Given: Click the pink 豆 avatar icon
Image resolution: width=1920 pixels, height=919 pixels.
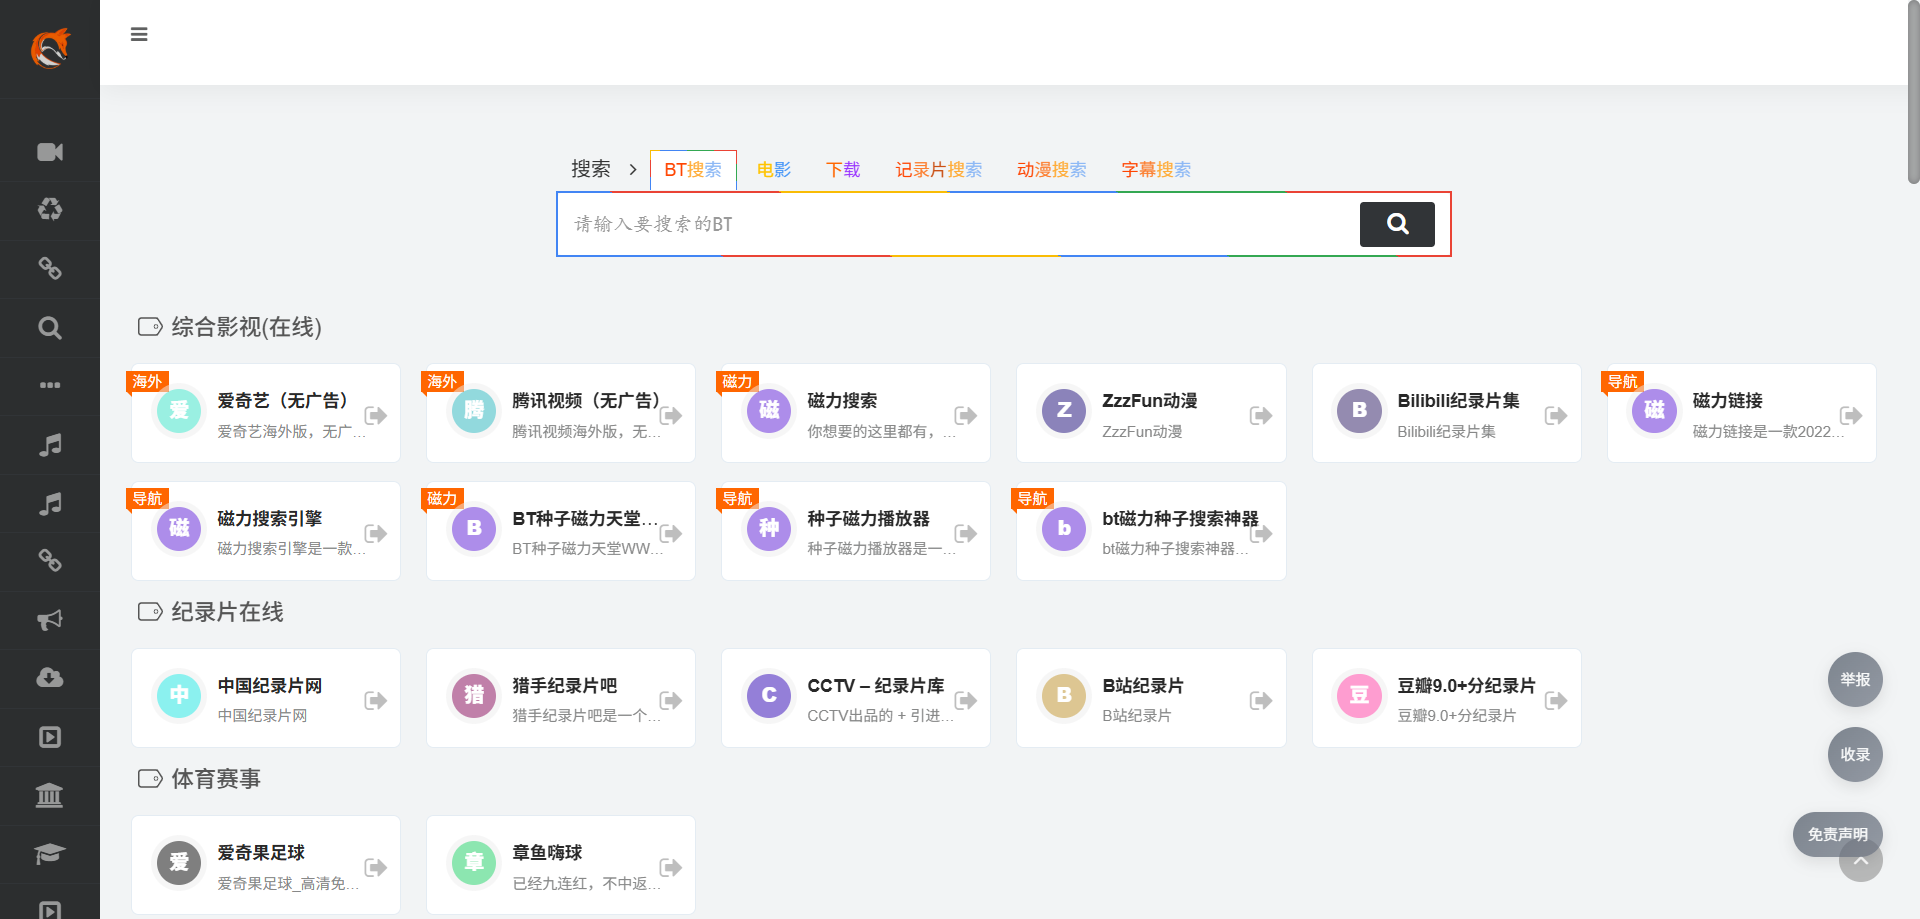Looking at the screenshot, I should 1359,695.
